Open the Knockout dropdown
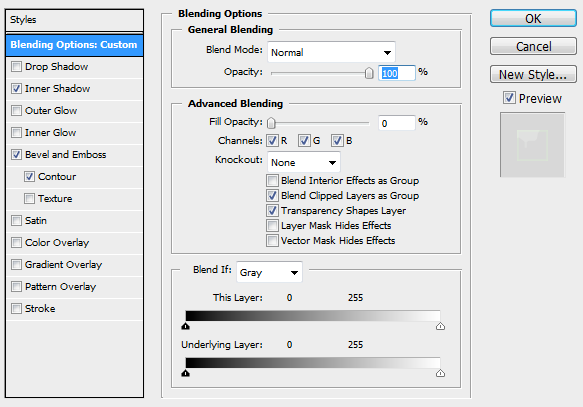Viewport: 583px width, 407px height. (304, 162)
